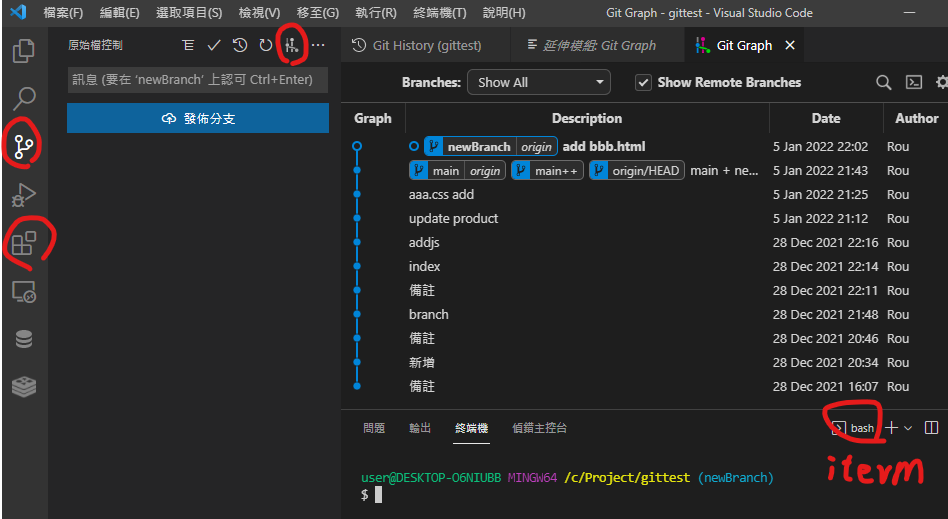Click the 28 Dec 2021 16:07 date cell
Viewport: 948px width, 519px height.
[825, 387]
